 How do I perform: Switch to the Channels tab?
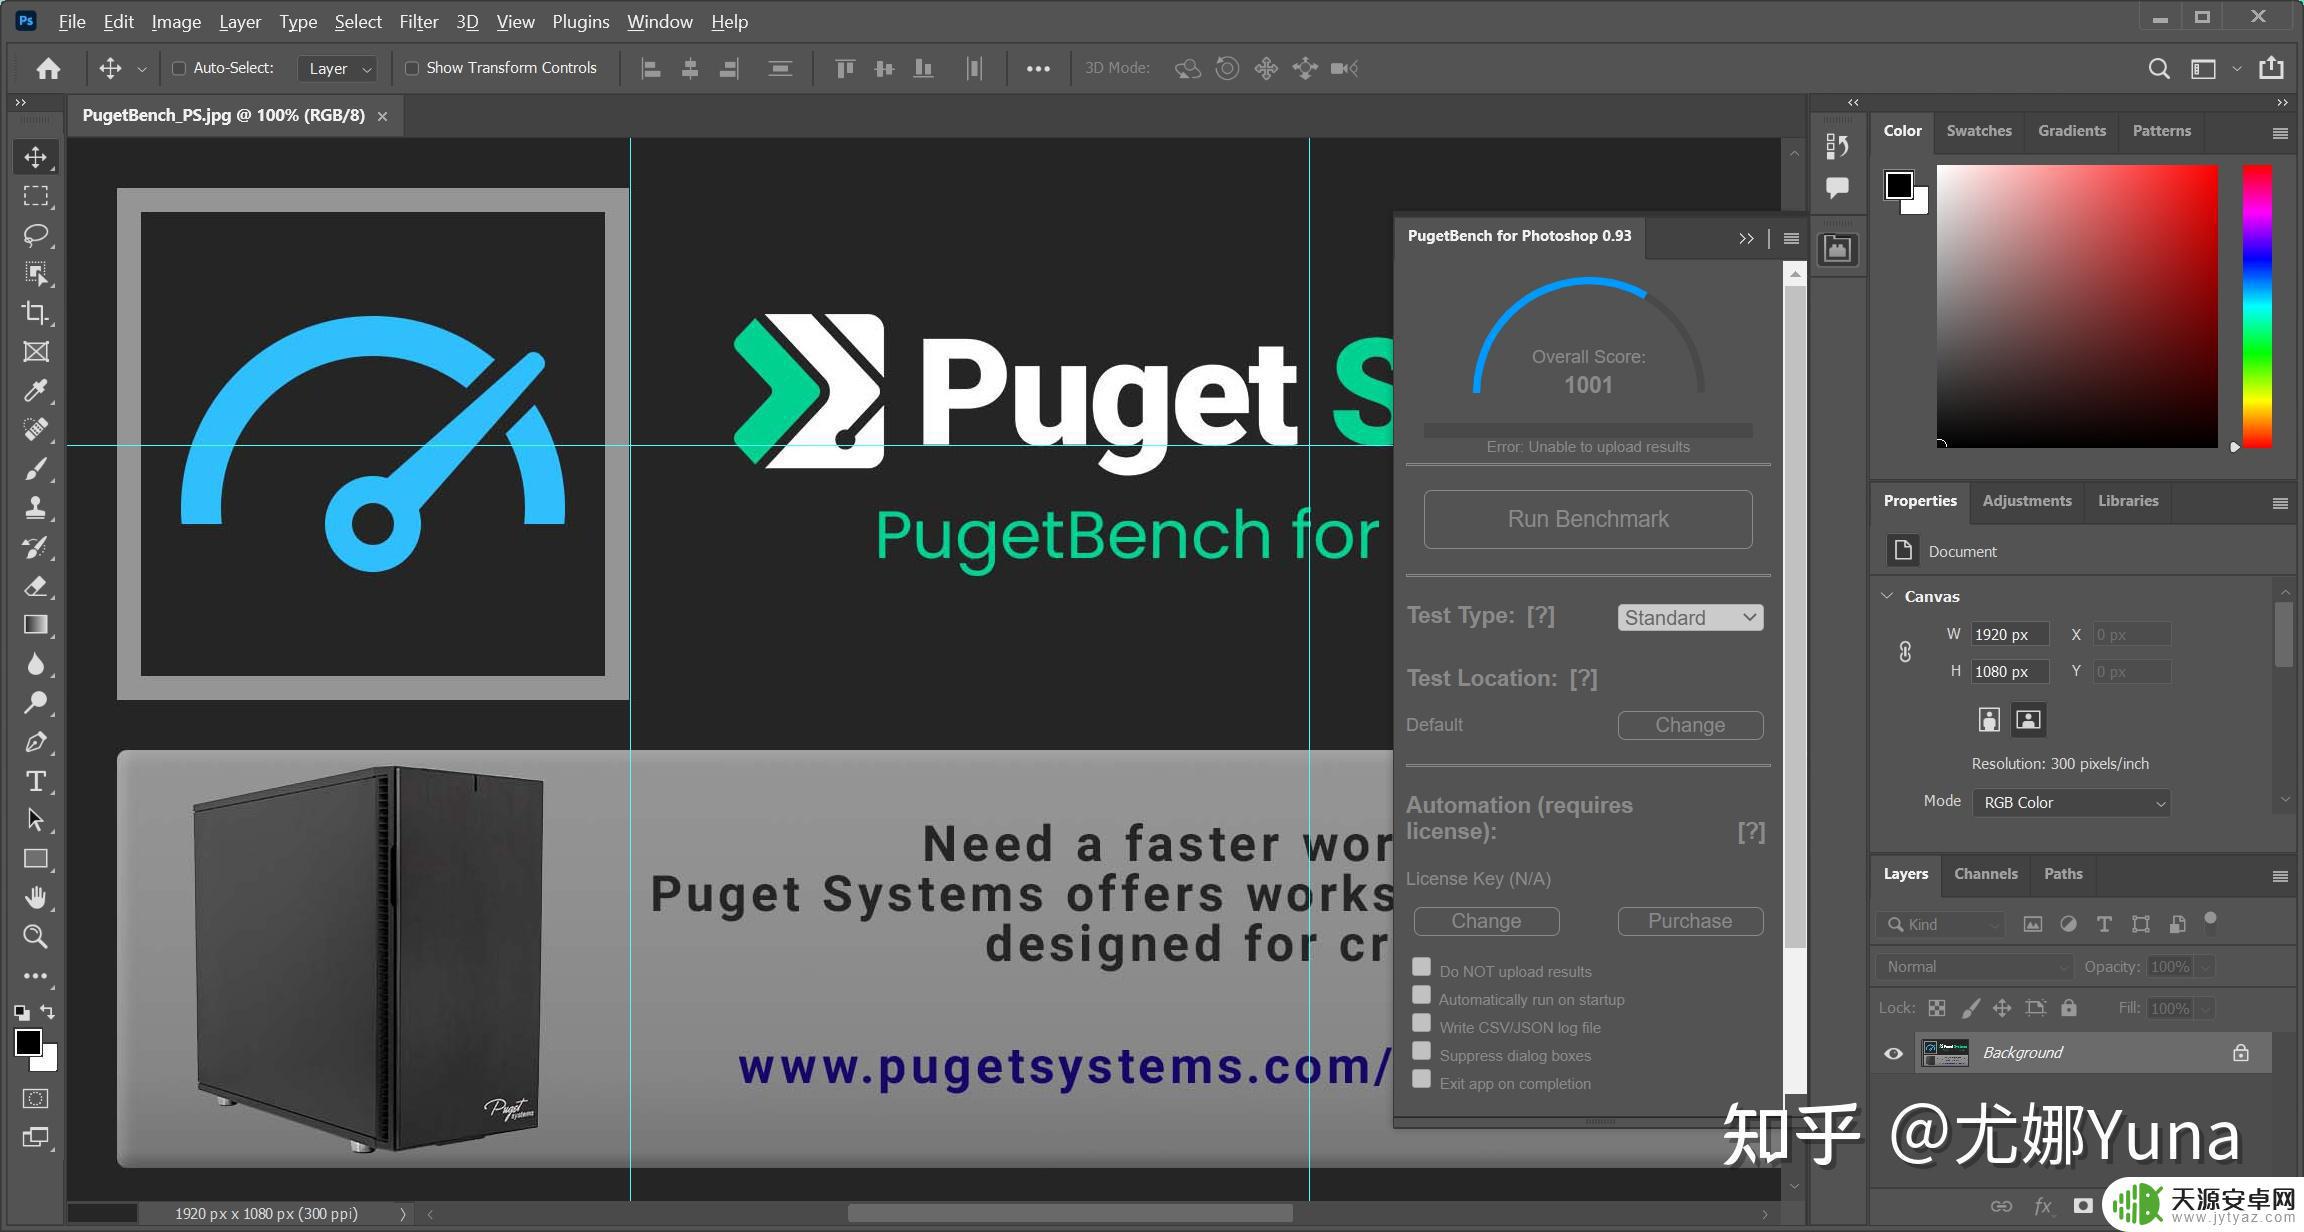click(x=1985, y=874)
